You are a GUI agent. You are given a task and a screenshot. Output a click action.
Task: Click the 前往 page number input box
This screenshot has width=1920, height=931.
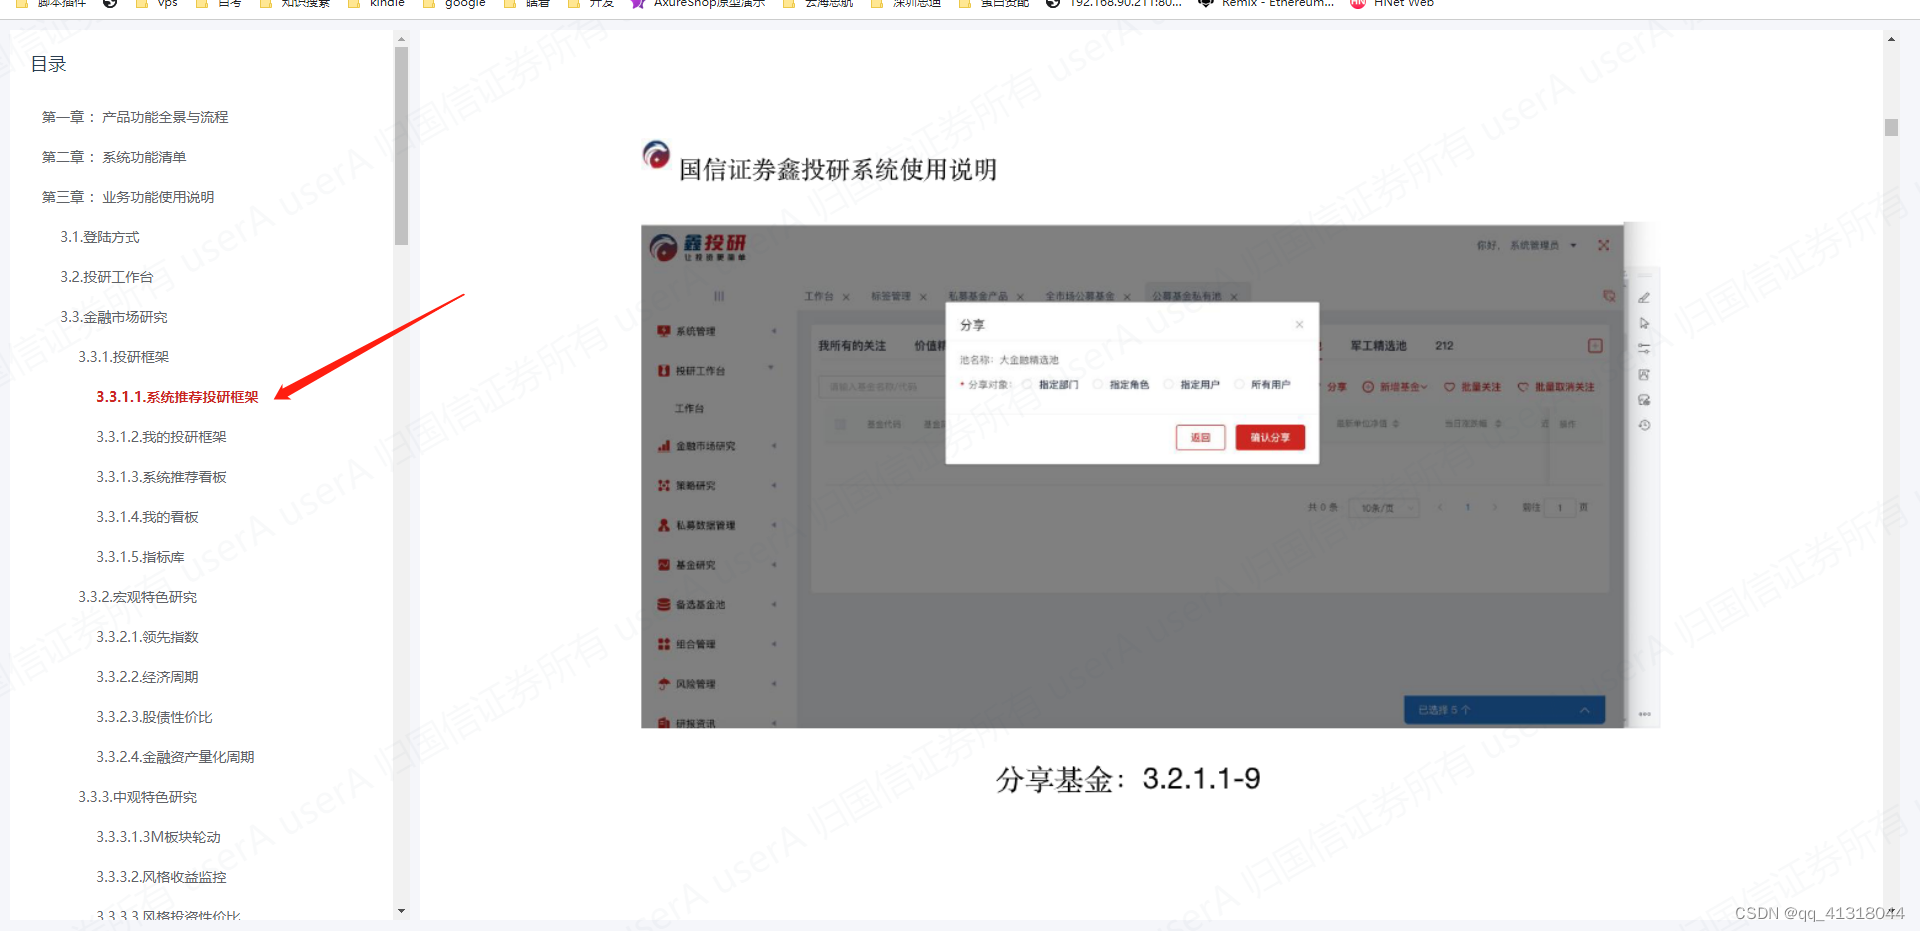1560,508
